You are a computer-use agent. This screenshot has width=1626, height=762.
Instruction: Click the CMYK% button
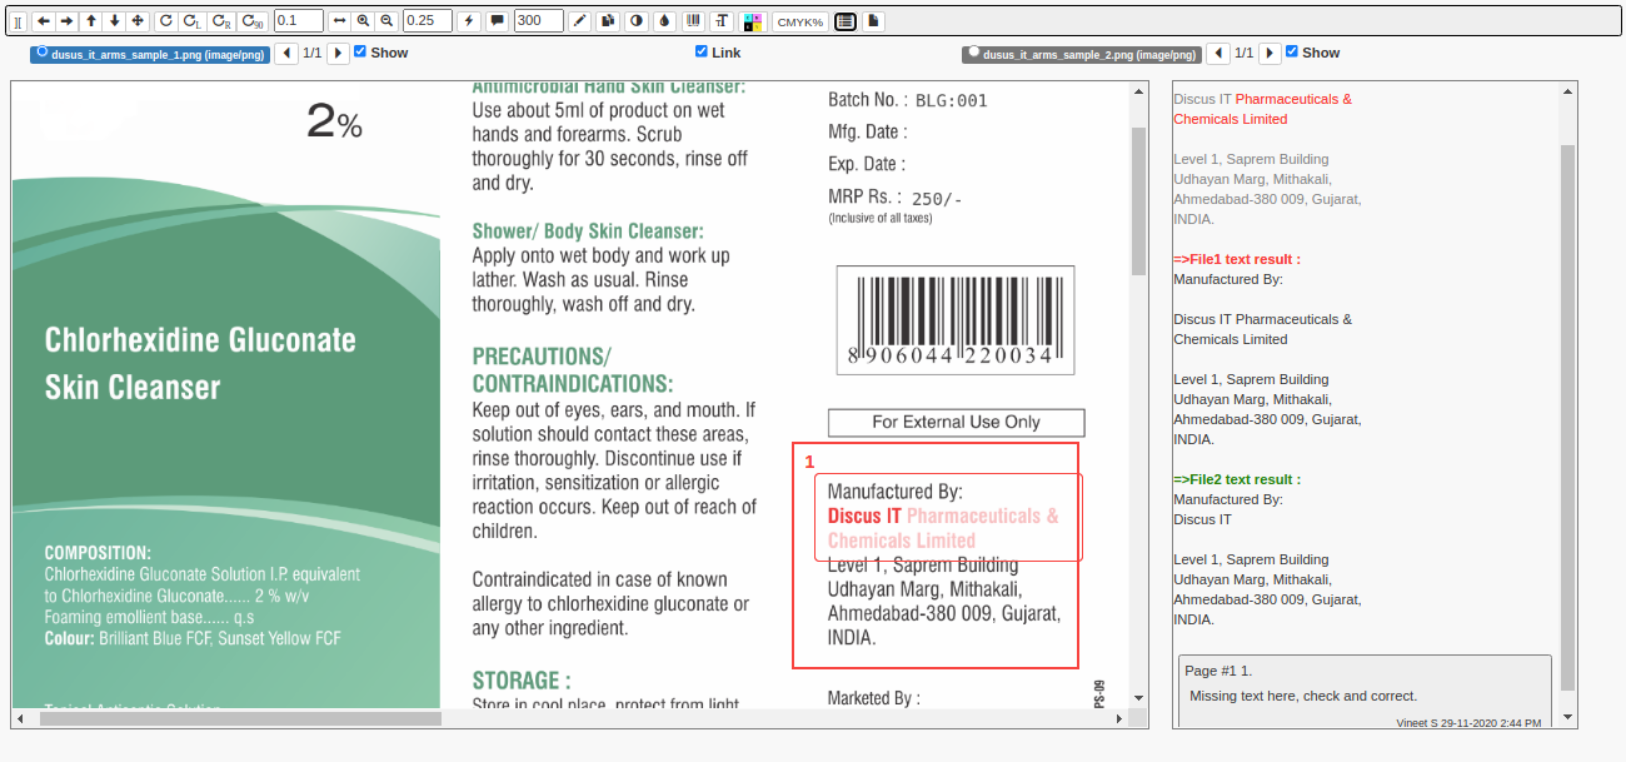point(800,21)
